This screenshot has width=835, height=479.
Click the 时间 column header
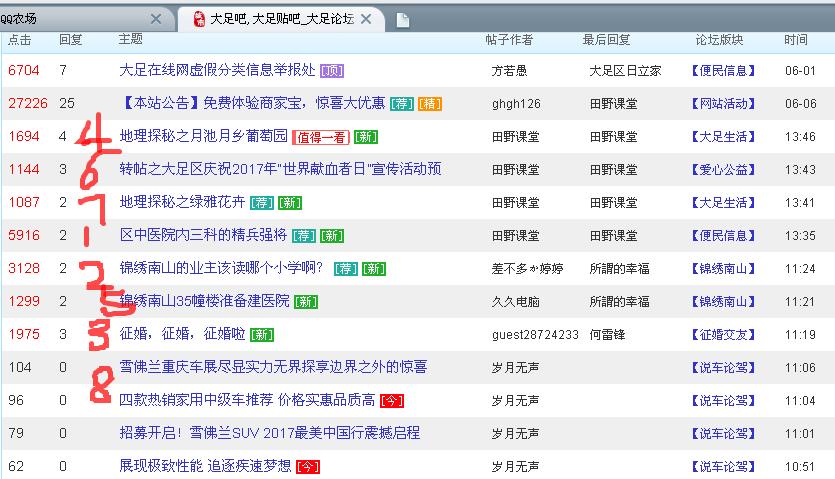pyautogui.click(x=796, y=40)
